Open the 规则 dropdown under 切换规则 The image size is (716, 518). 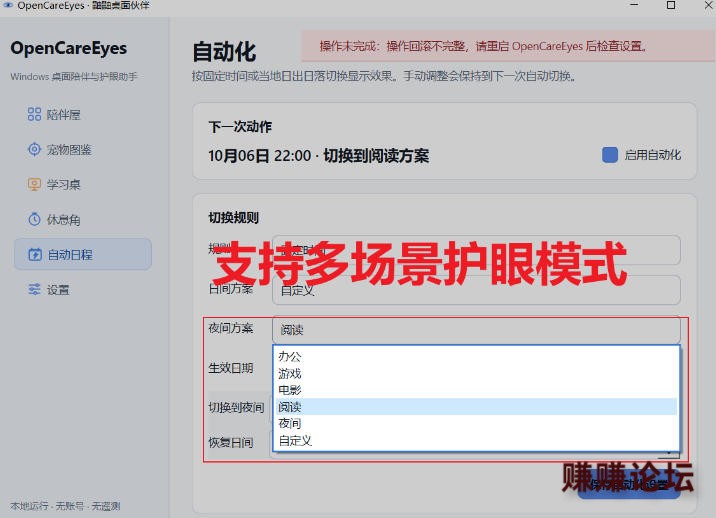[x=476, y=250]
